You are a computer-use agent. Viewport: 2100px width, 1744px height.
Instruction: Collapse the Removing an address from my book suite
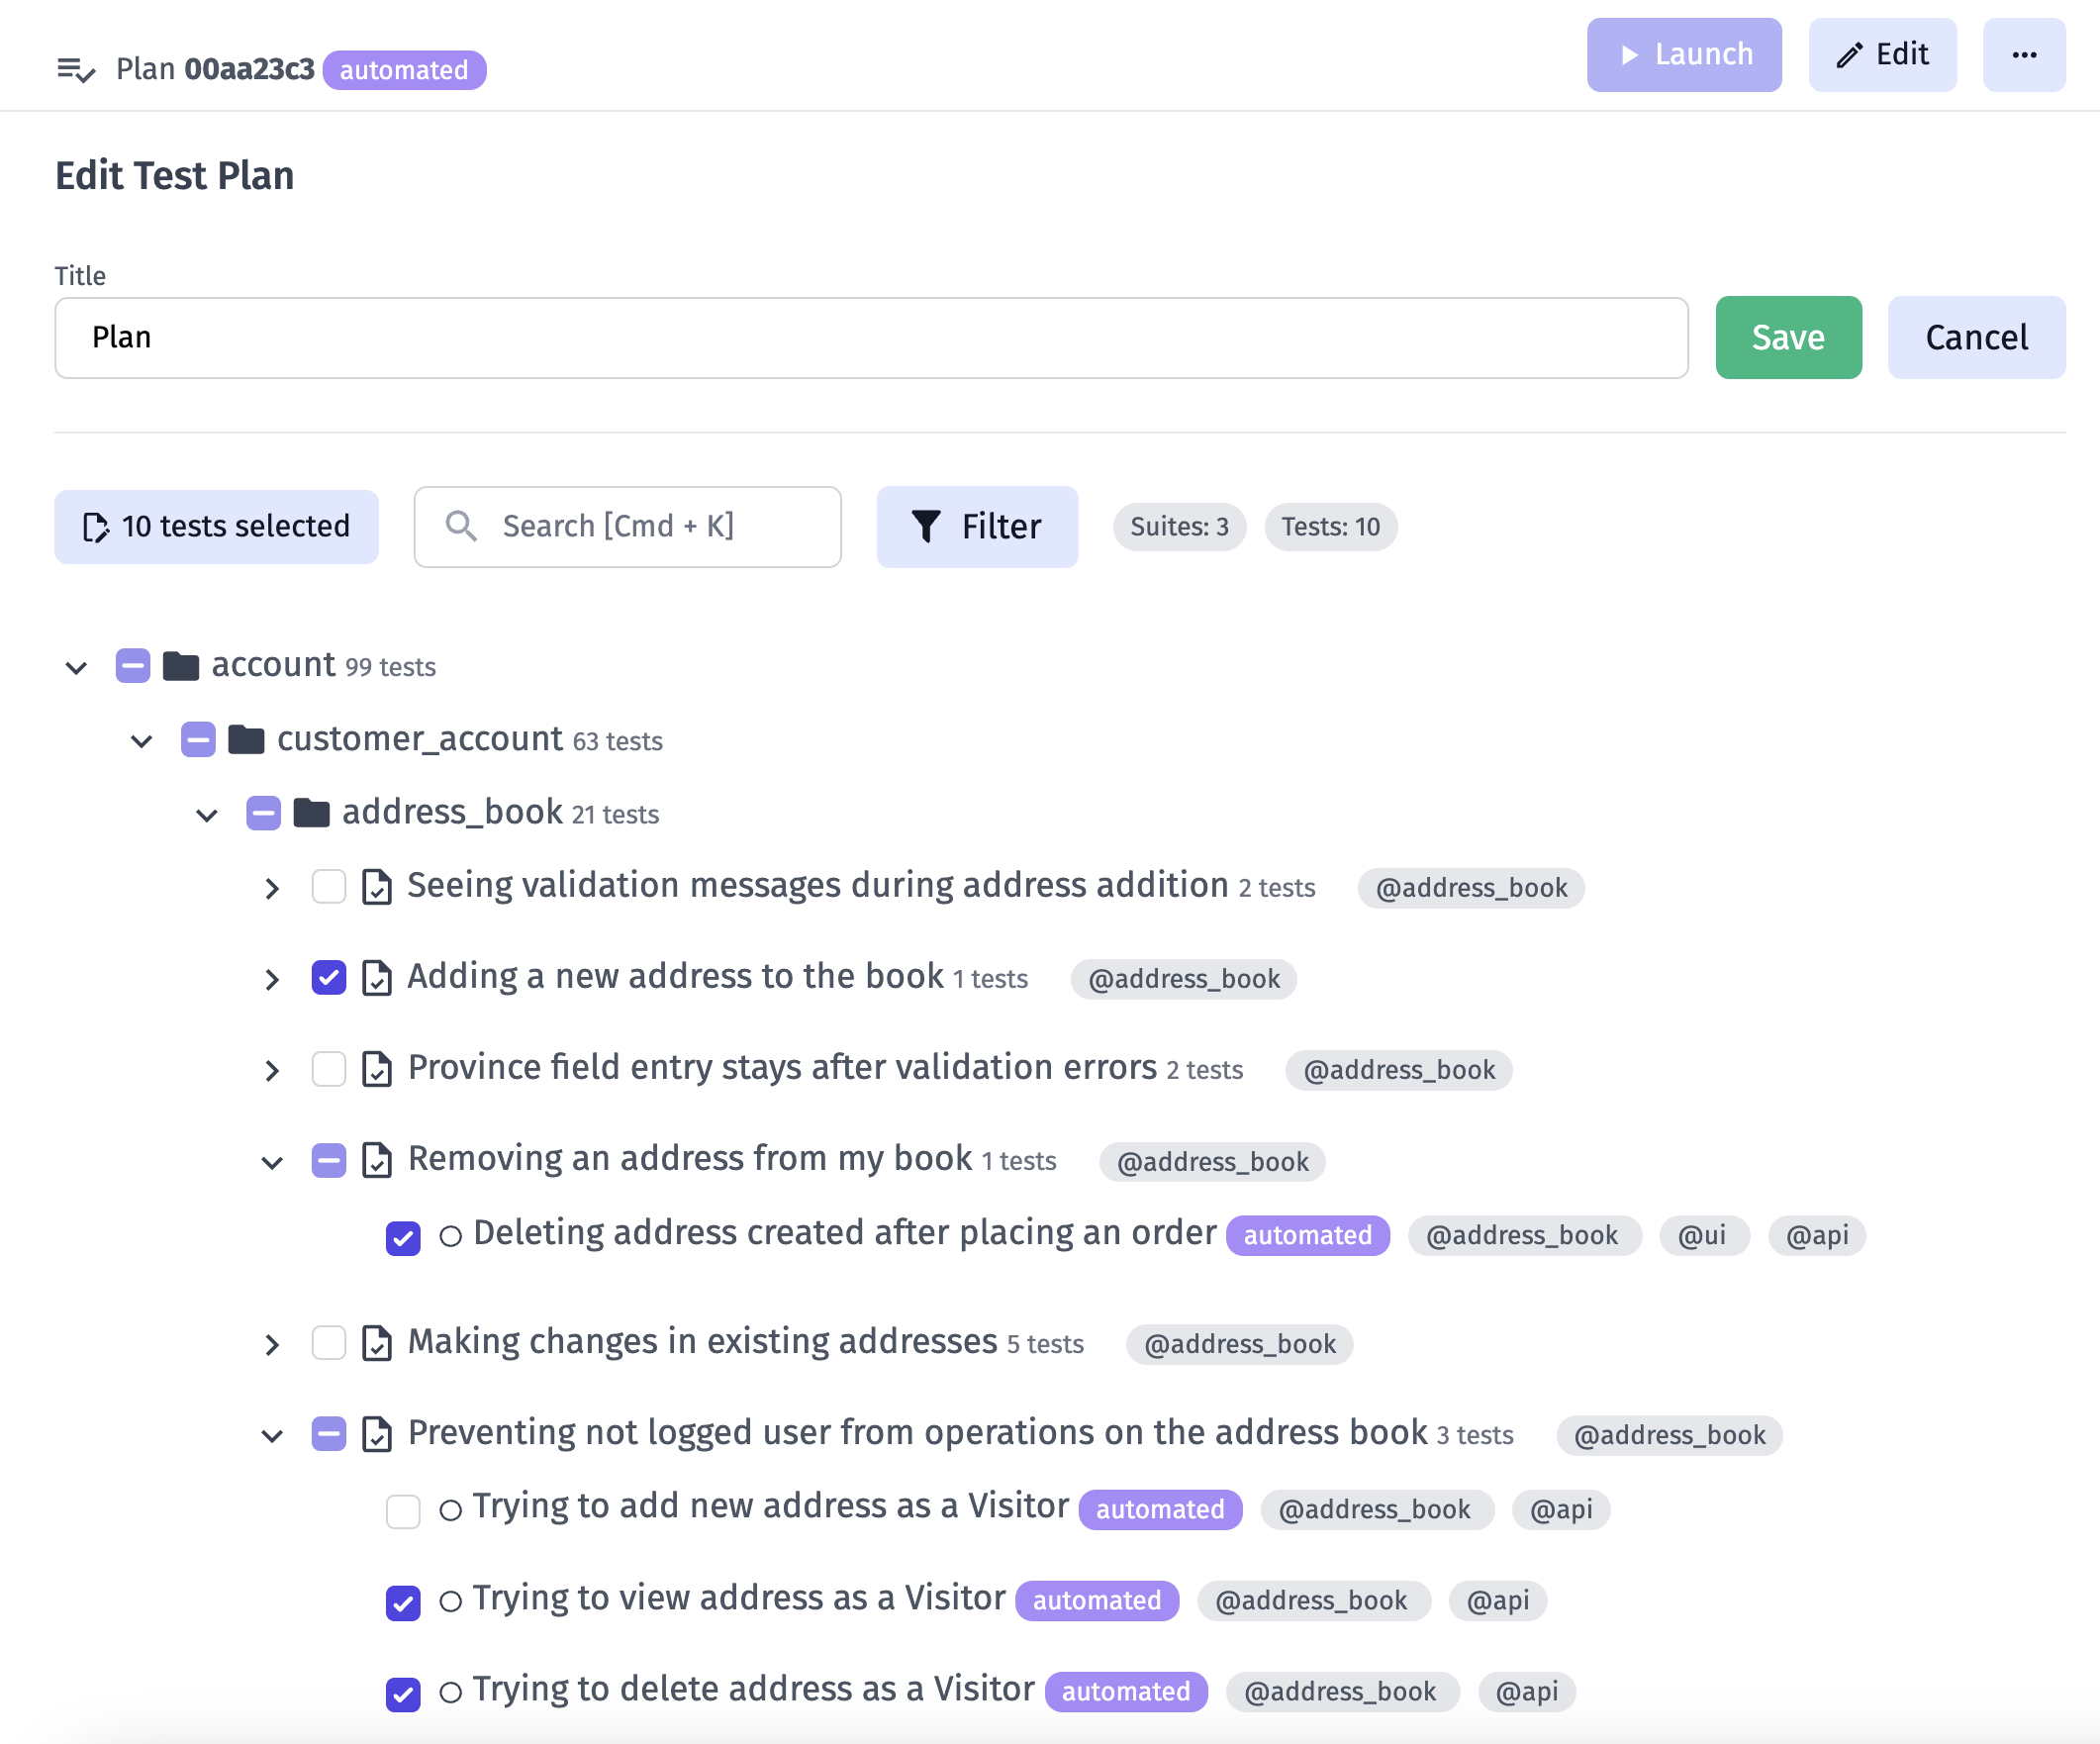click(272, 1162)
